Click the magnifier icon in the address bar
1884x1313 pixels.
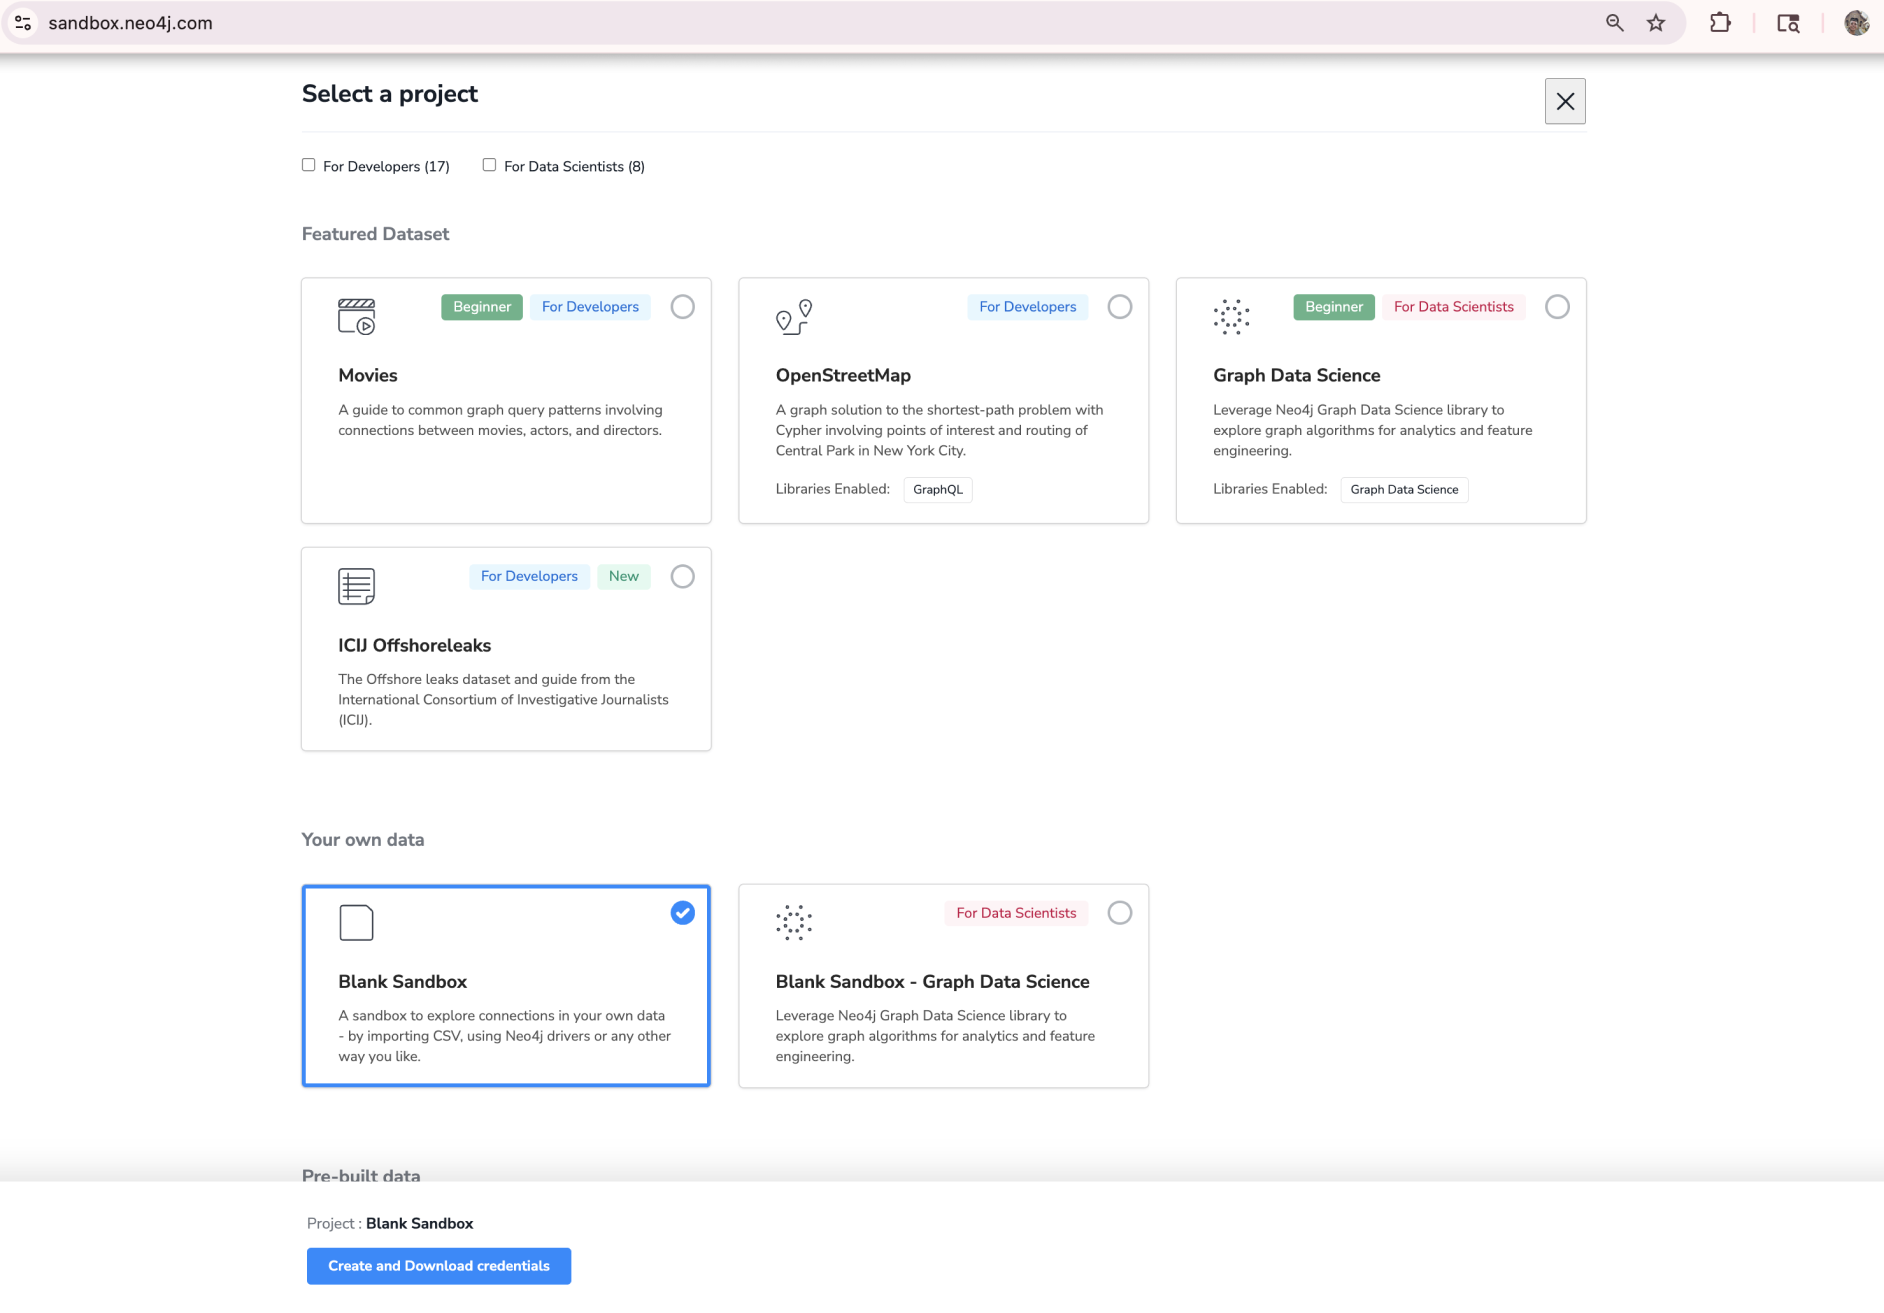1614,22
